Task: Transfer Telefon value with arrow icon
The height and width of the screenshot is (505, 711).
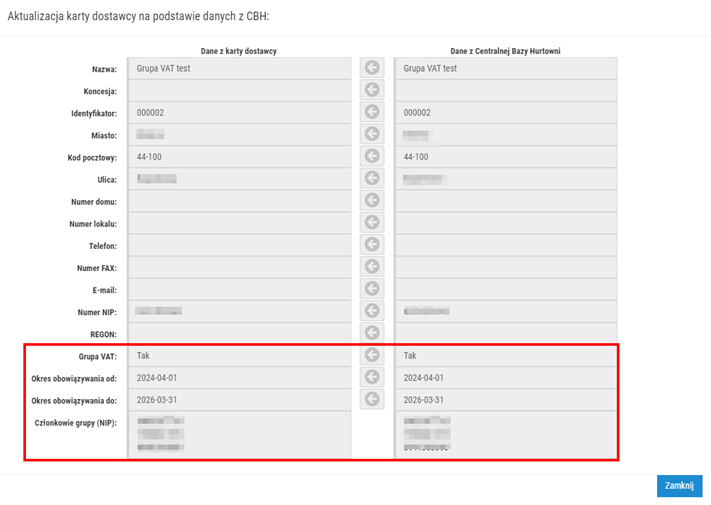Action: 372,245
